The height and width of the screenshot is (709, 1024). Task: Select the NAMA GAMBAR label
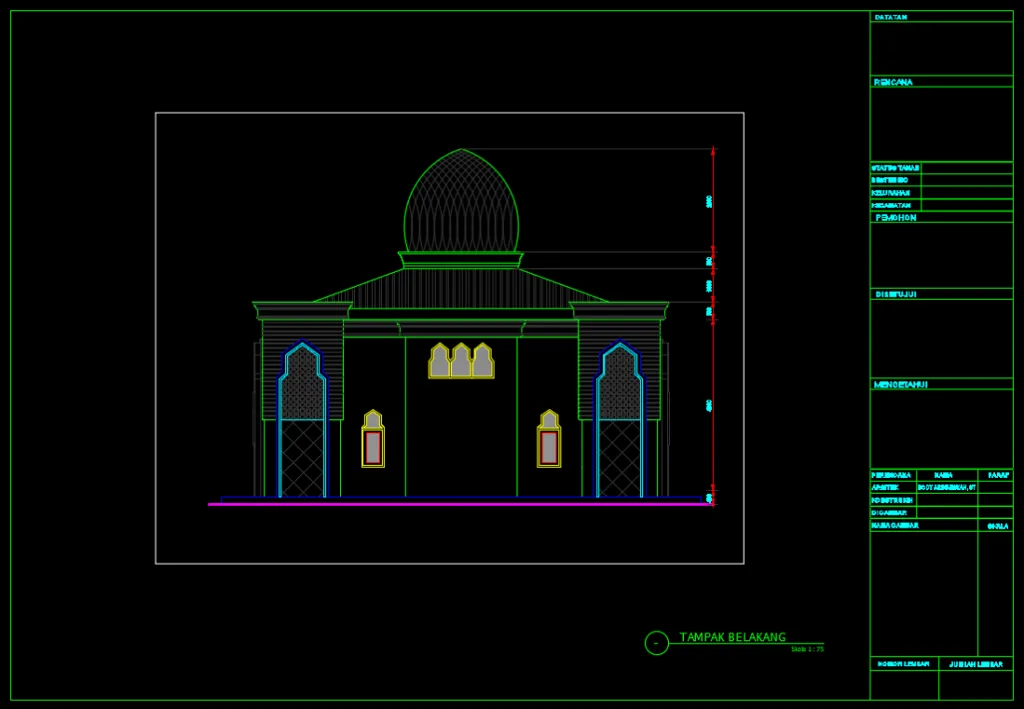tap(895, 525)
